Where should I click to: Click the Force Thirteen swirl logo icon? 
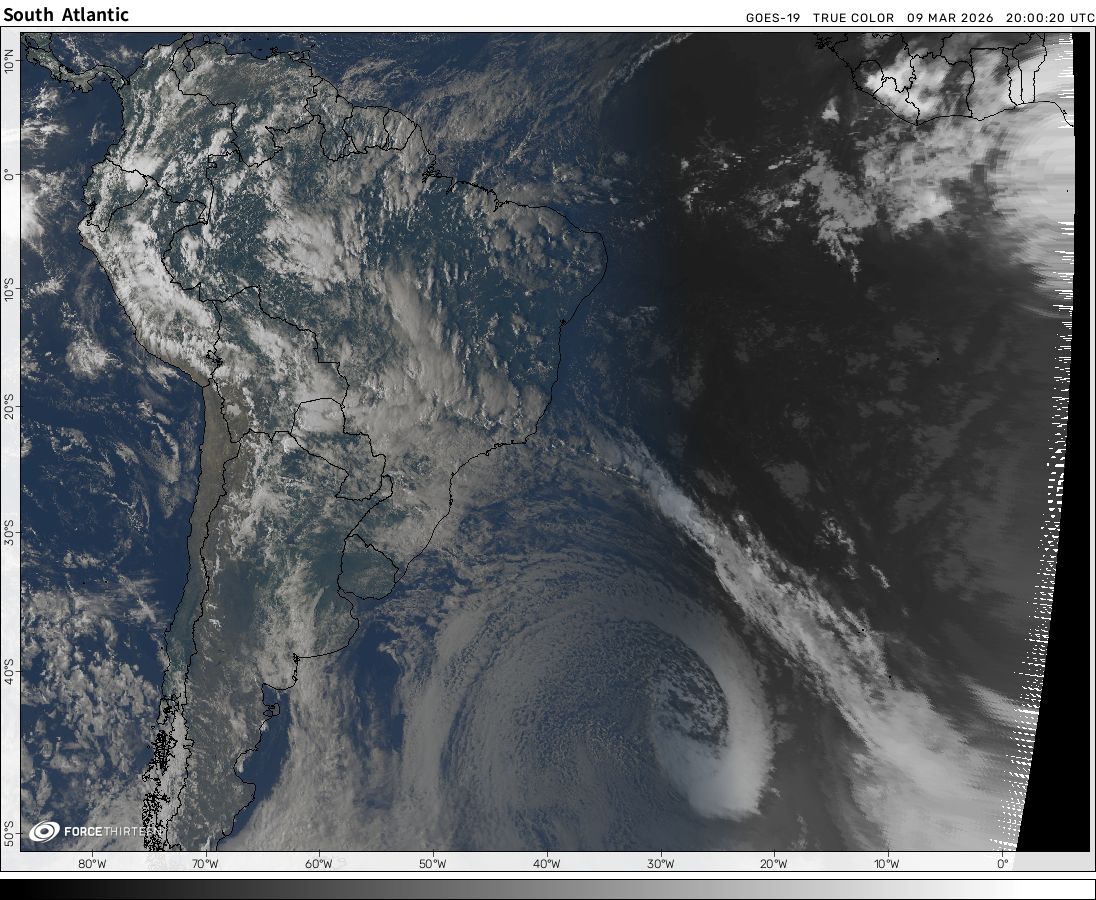(x=44, y=831)
